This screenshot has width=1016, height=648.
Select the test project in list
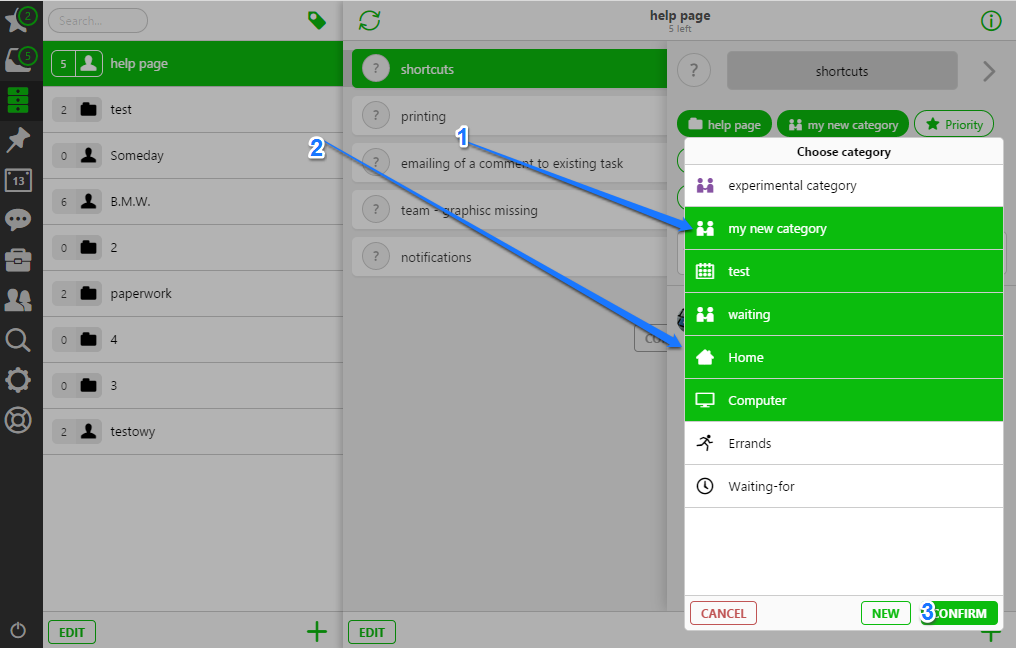[193, 110]
